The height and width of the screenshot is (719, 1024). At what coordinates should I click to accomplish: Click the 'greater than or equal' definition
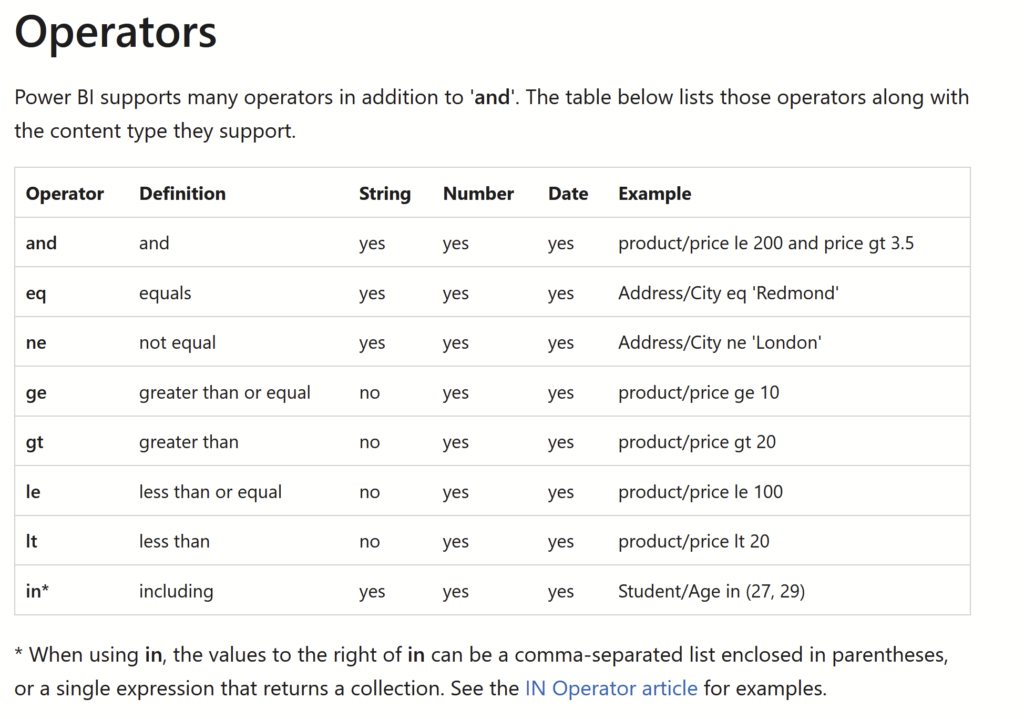coord(225,392)
